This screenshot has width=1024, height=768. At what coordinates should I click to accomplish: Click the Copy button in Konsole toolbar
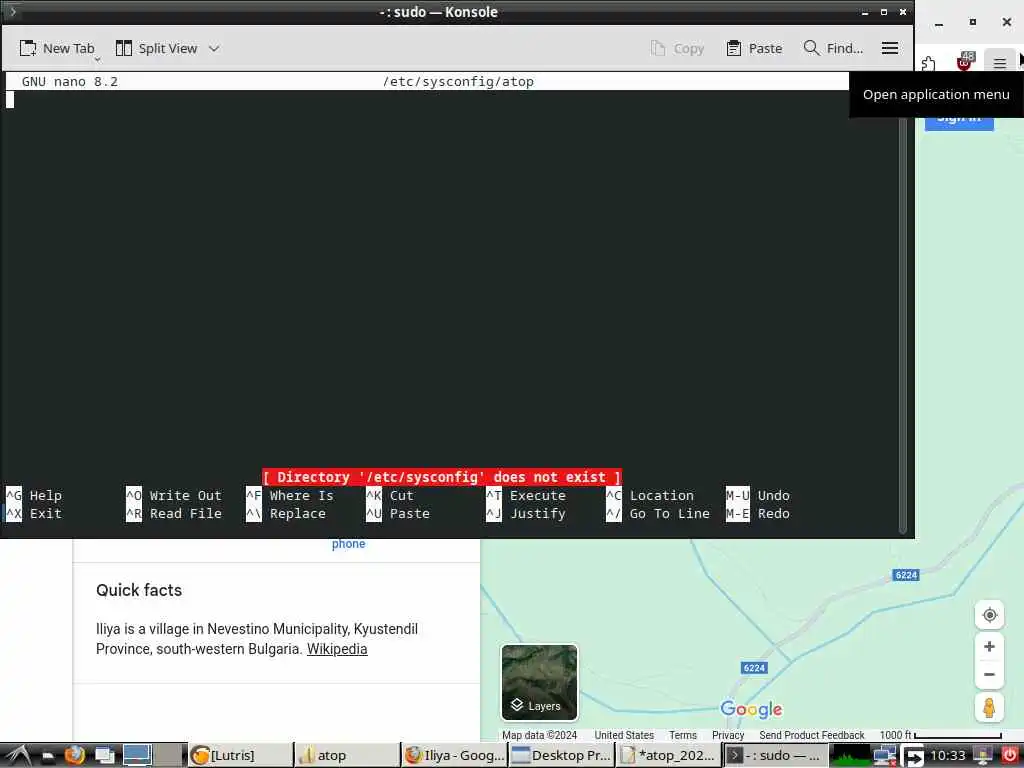[677, 48]
